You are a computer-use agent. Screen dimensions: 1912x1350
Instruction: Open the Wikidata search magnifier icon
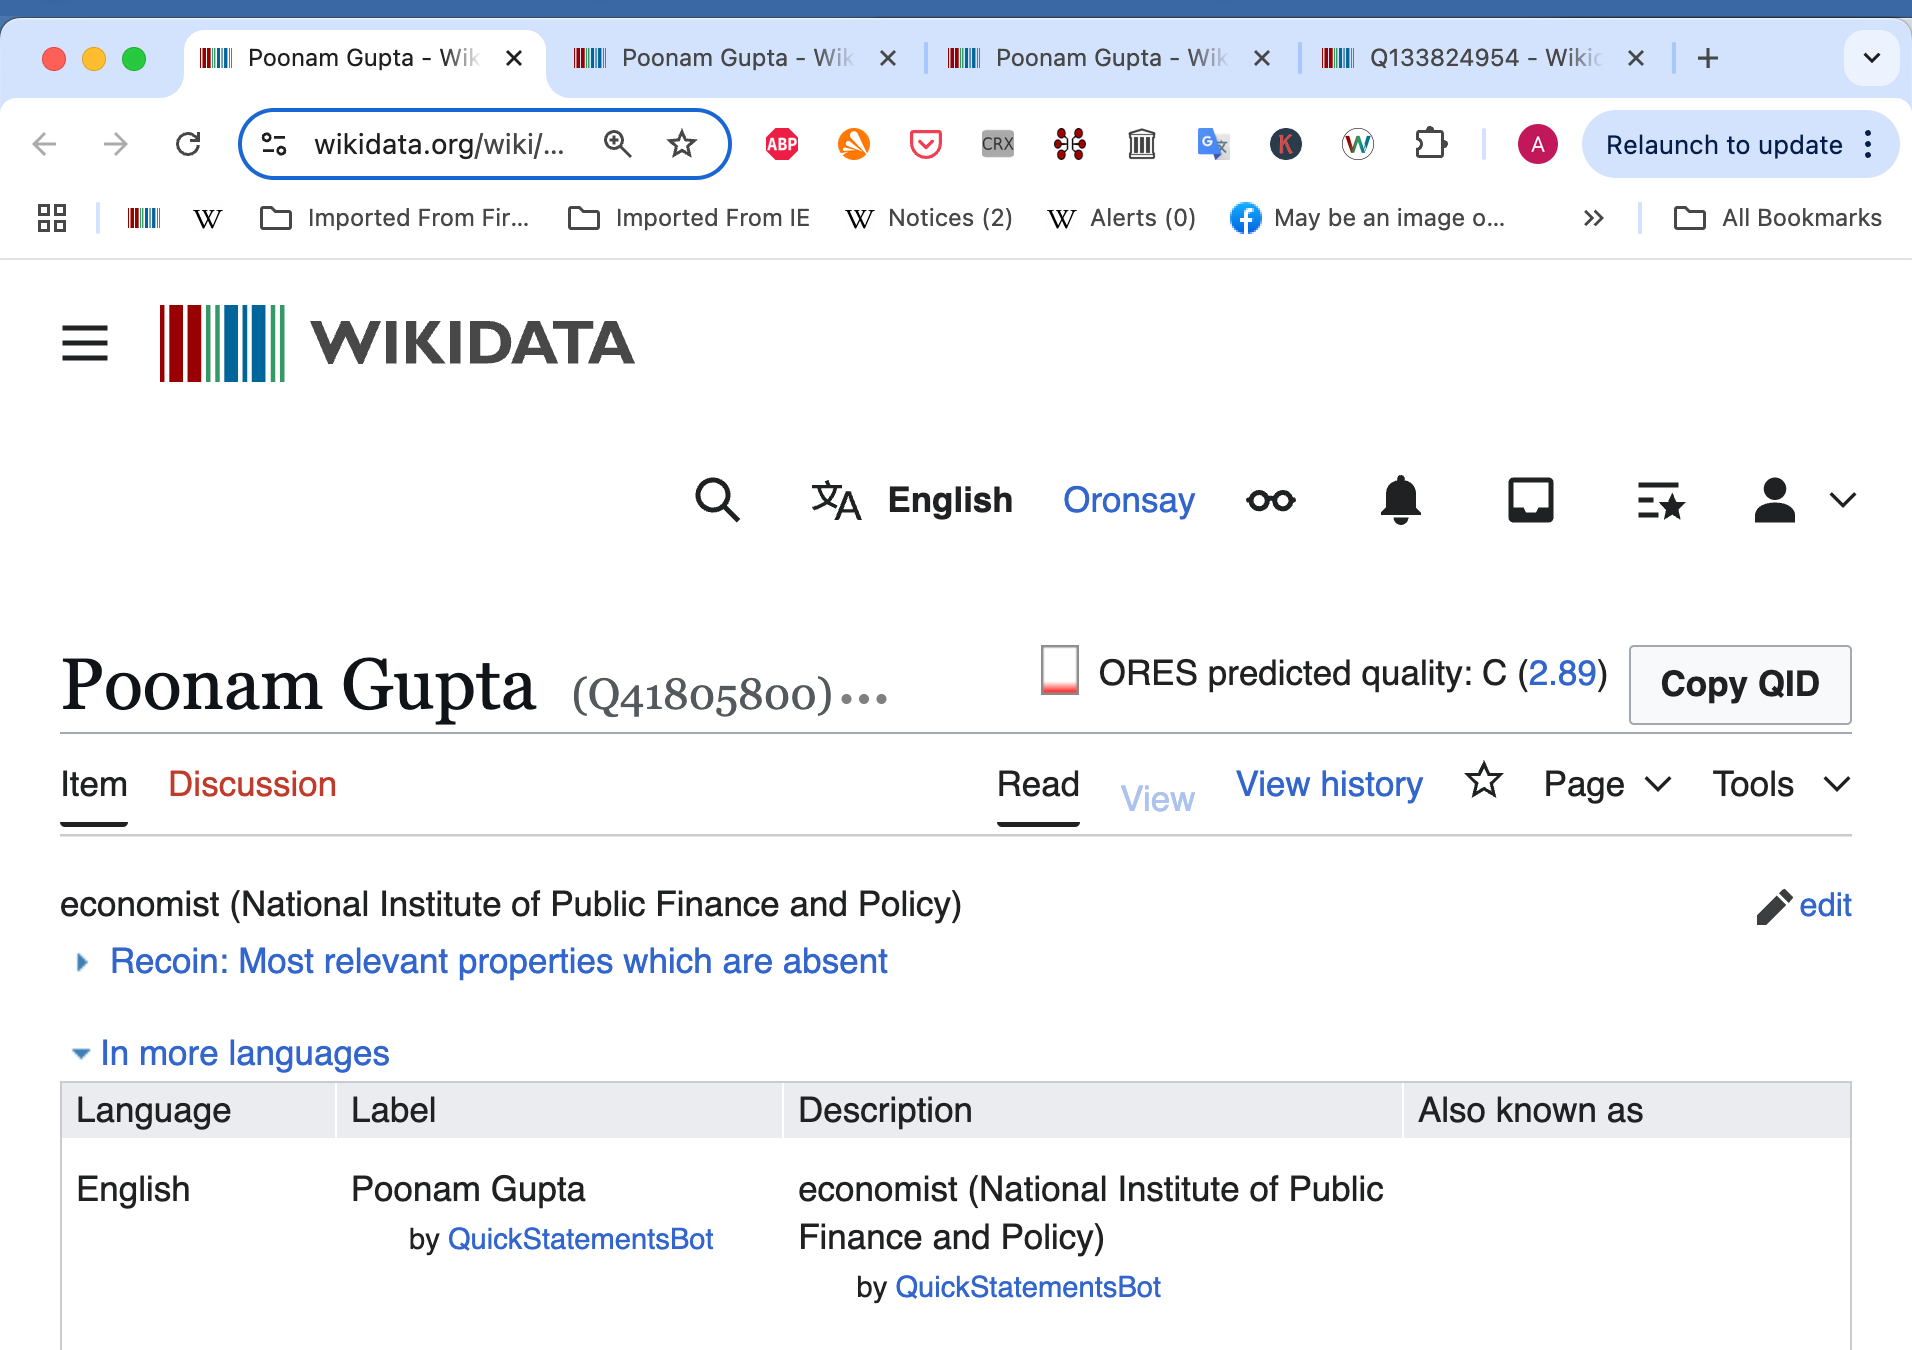tap(717, 500)
